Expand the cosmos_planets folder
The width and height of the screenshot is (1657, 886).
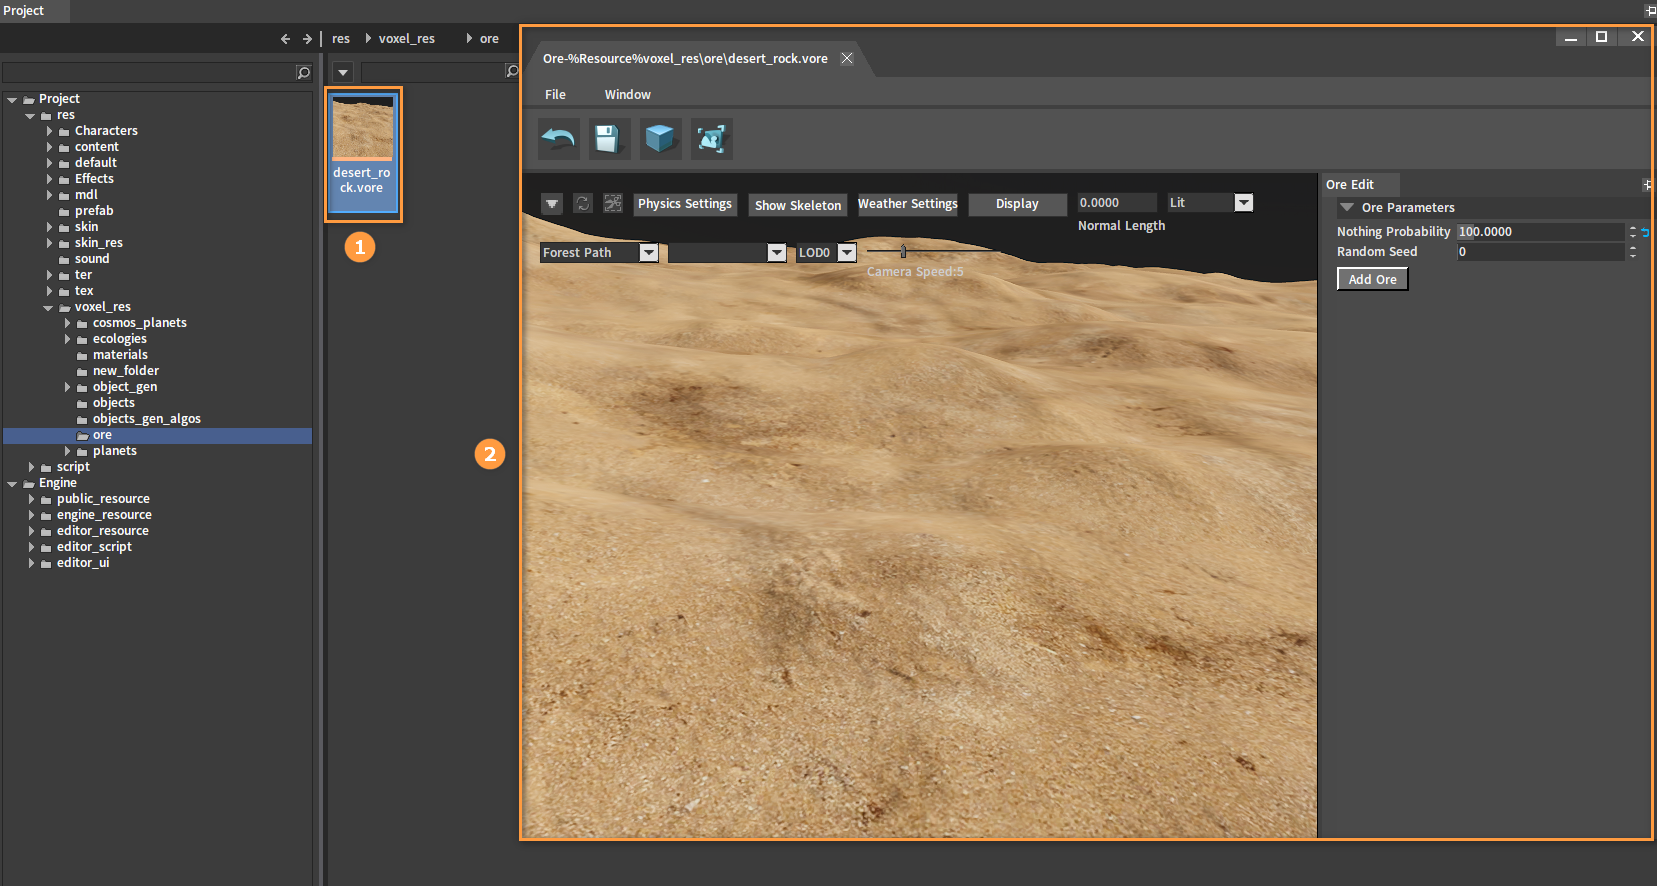(x=67, y=323)
